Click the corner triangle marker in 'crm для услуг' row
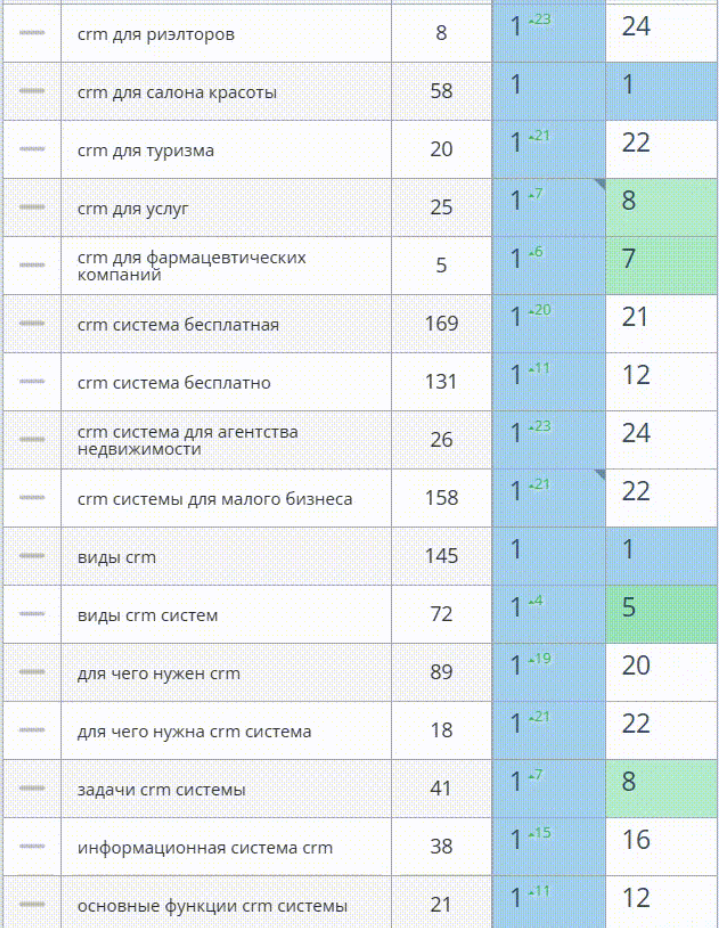Image resolution: width=719 pixels, height=928 pixels. point(600,184)
